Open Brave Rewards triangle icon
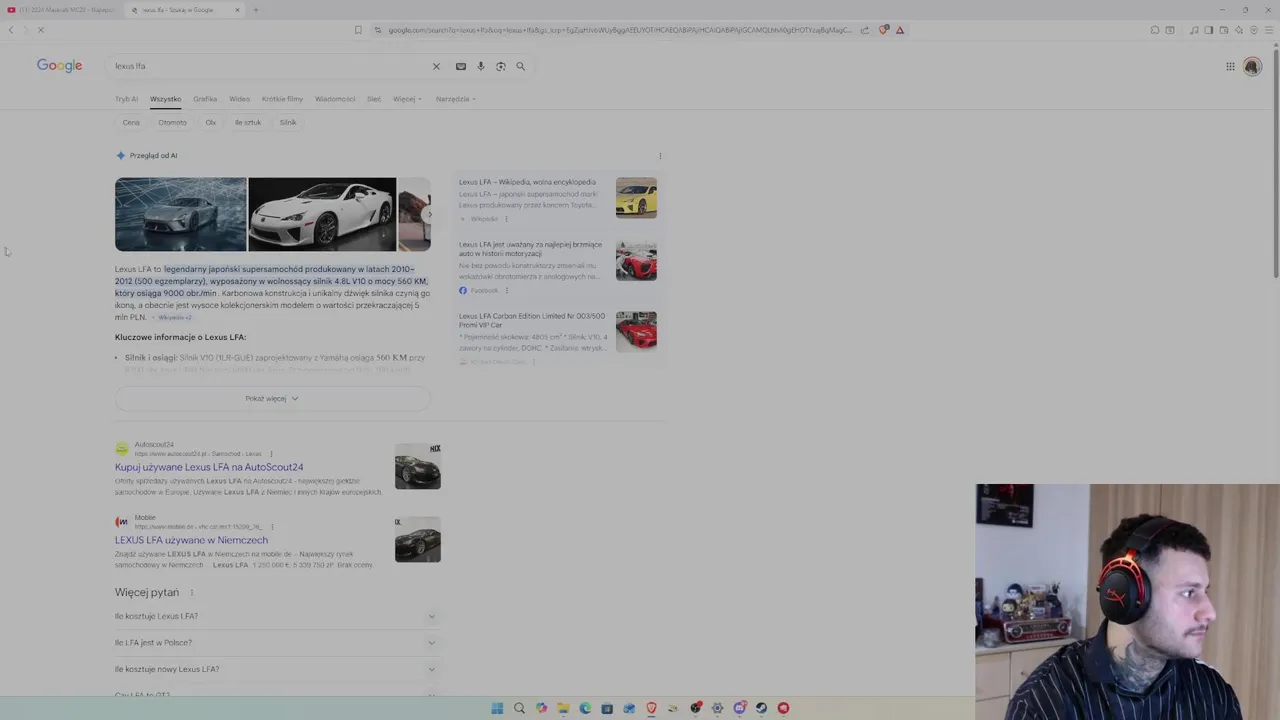 [x=900, y=30]
